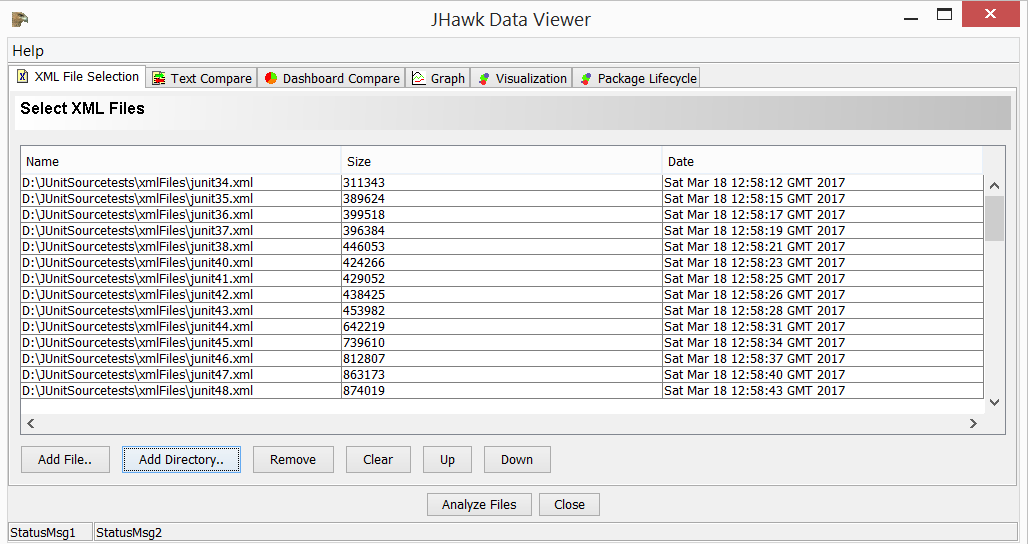The width and height of the screenshot is (1028, 544).
Task: Select the junit42.xml file row
Action: coord(502,295)
